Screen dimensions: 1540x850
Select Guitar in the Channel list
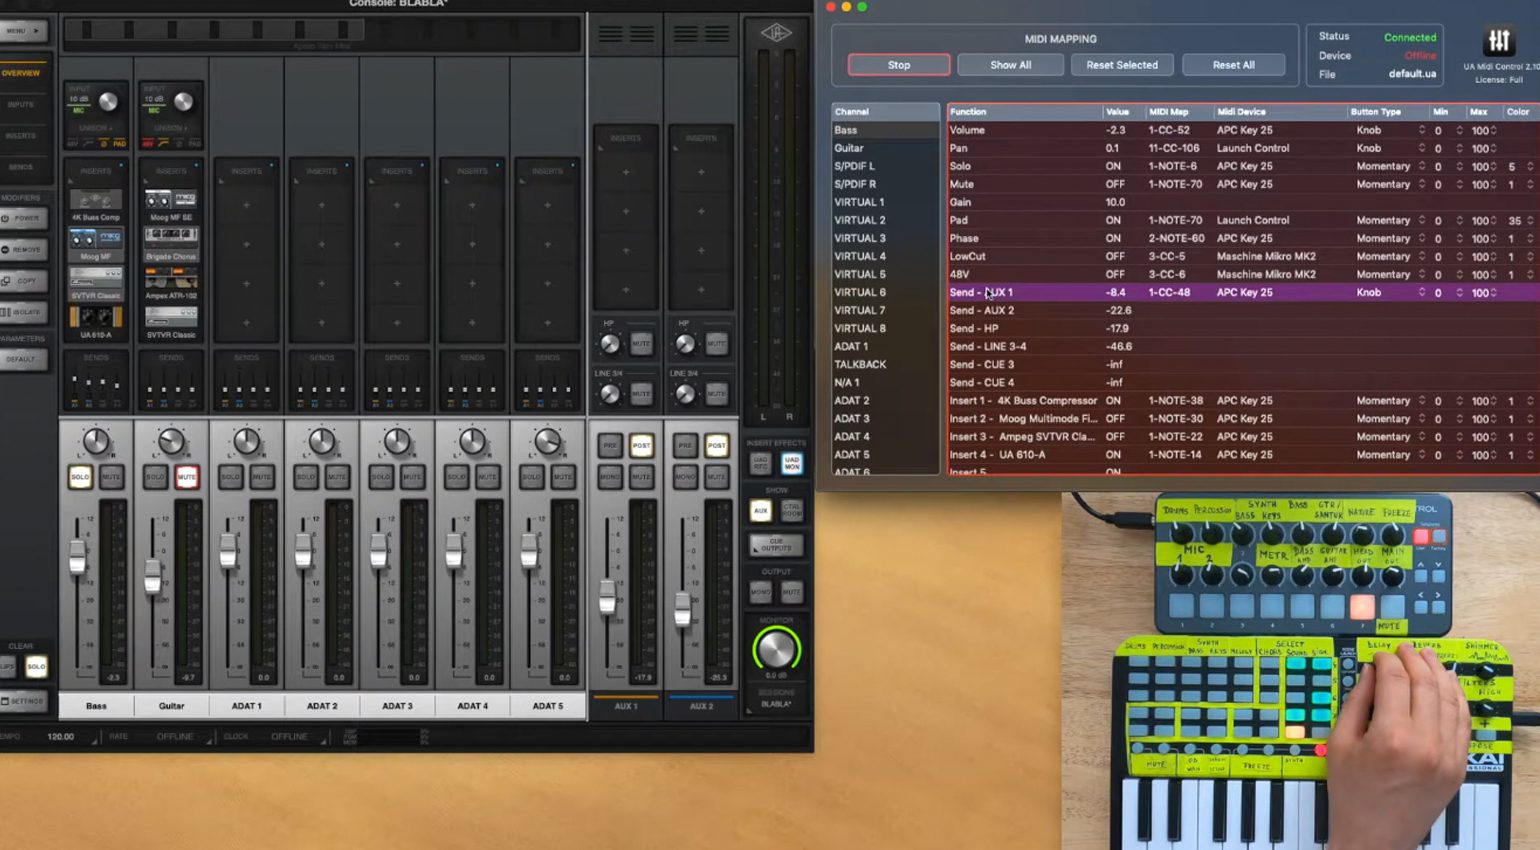coord(849,148)
